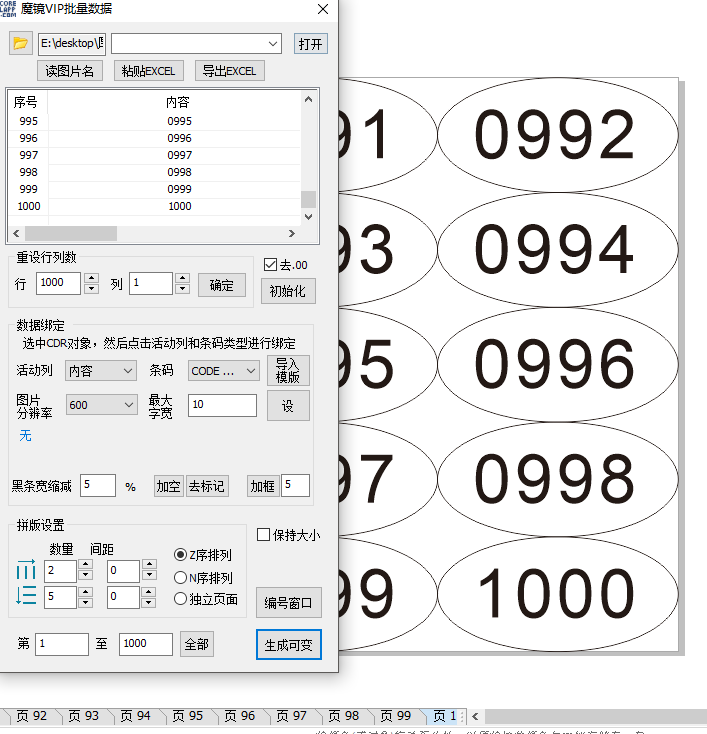Click the 第 start number field
The width and height of the screenshot is (707, 734).
62,644
